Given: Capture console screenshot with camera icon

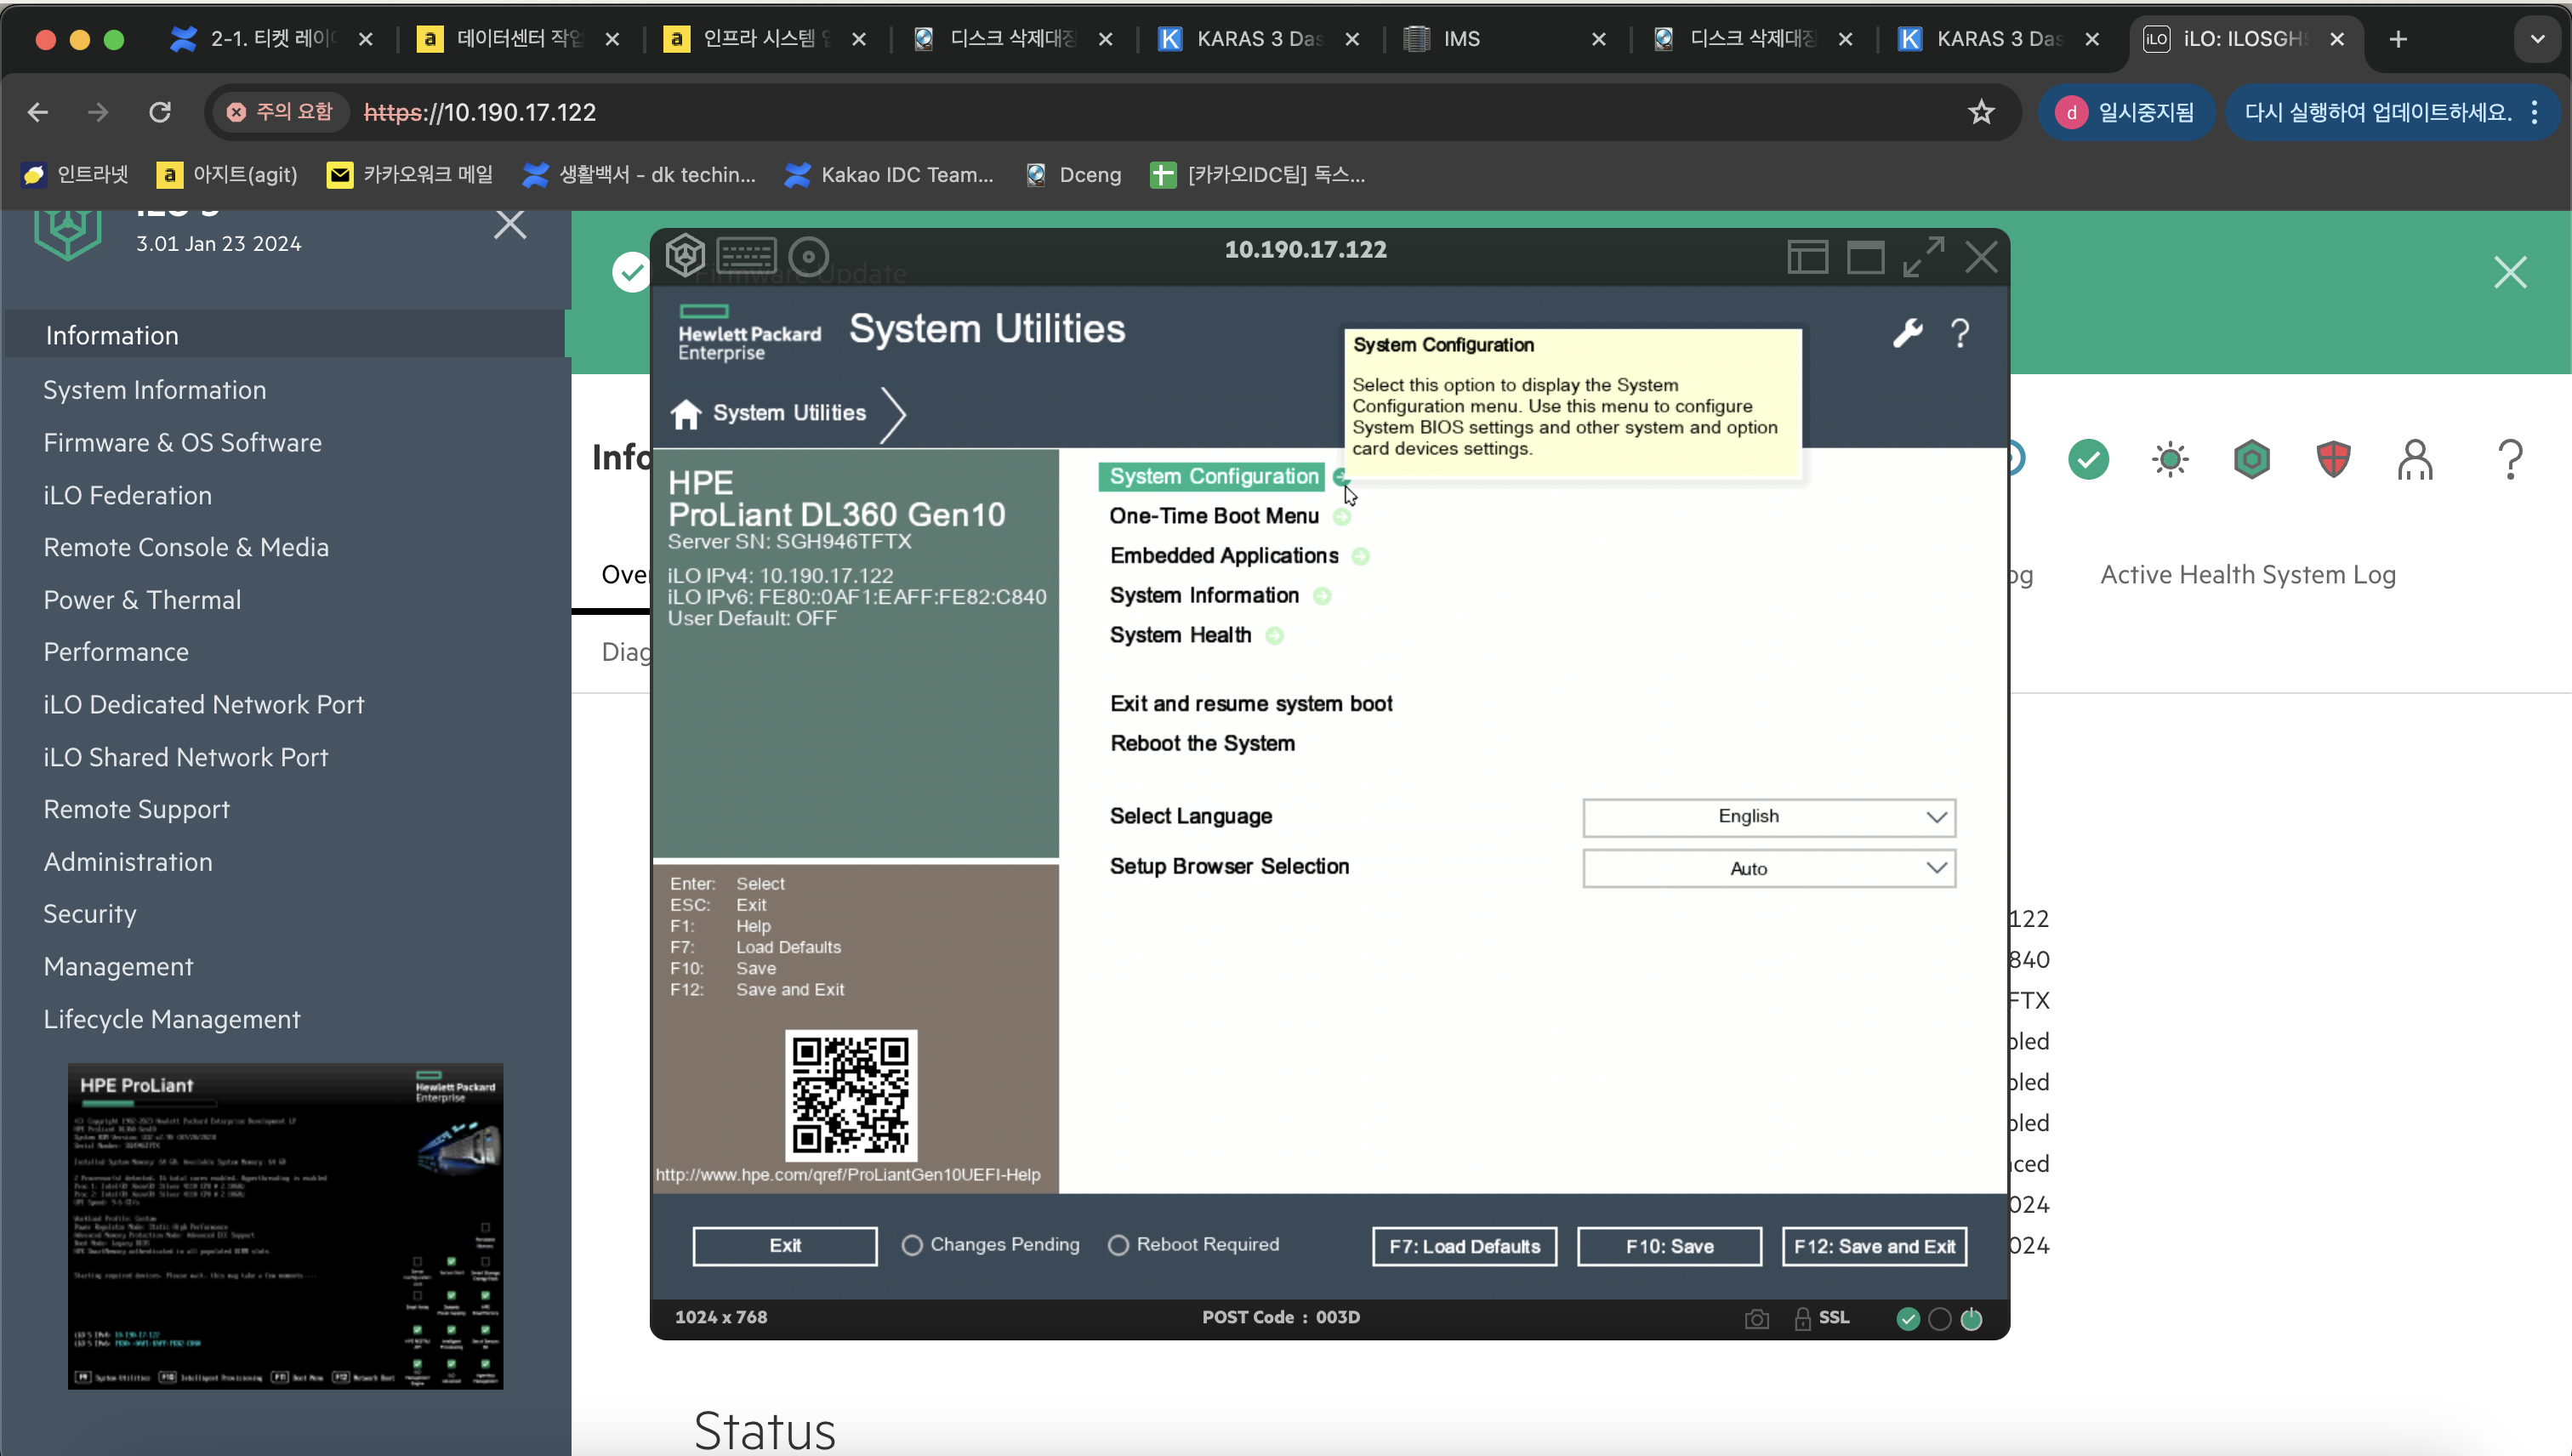Looking at the screenshot, I should 1757,1319.
